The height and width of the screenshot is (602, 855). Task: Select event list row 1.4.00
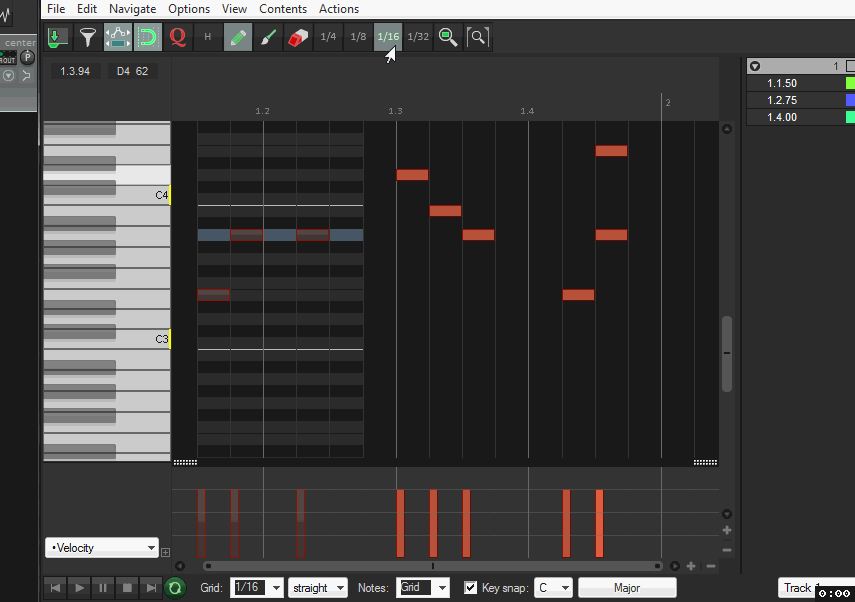coord(800,117)
